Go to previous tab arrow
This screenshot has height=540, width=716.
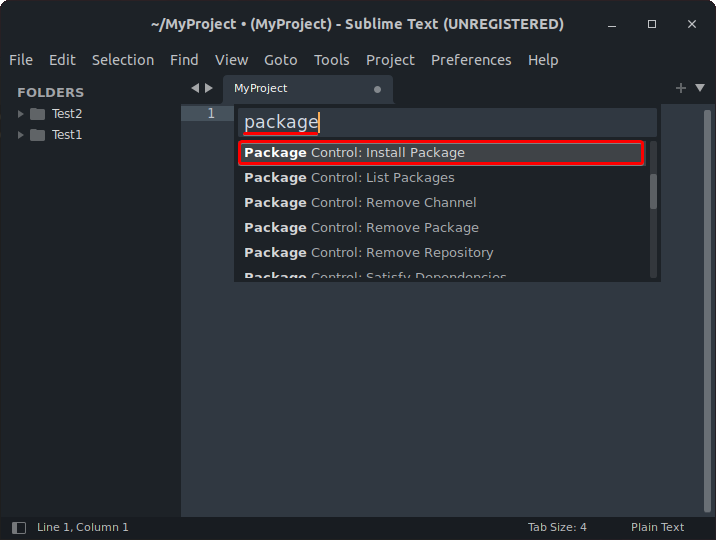[x=195, y=88]
